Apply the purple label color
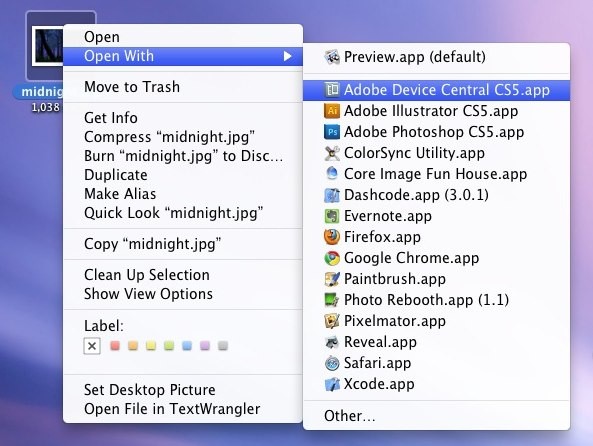The width and height of the screenshot is (593, 446). tap(205, 346)
